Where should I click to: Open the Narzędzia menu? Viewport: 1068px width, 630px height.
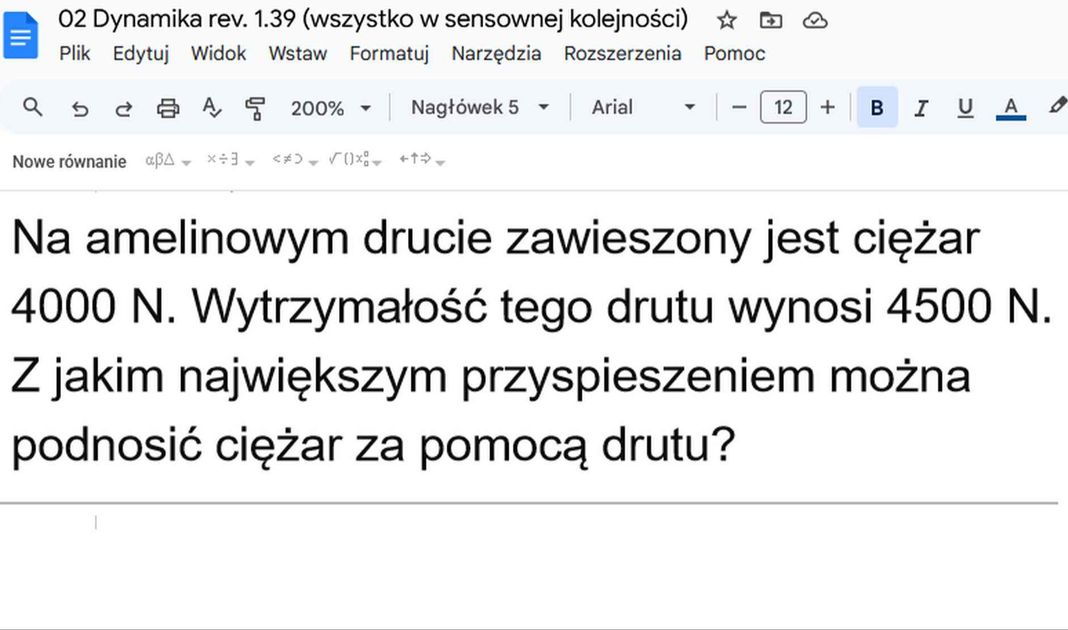click(x=496, y=54)
